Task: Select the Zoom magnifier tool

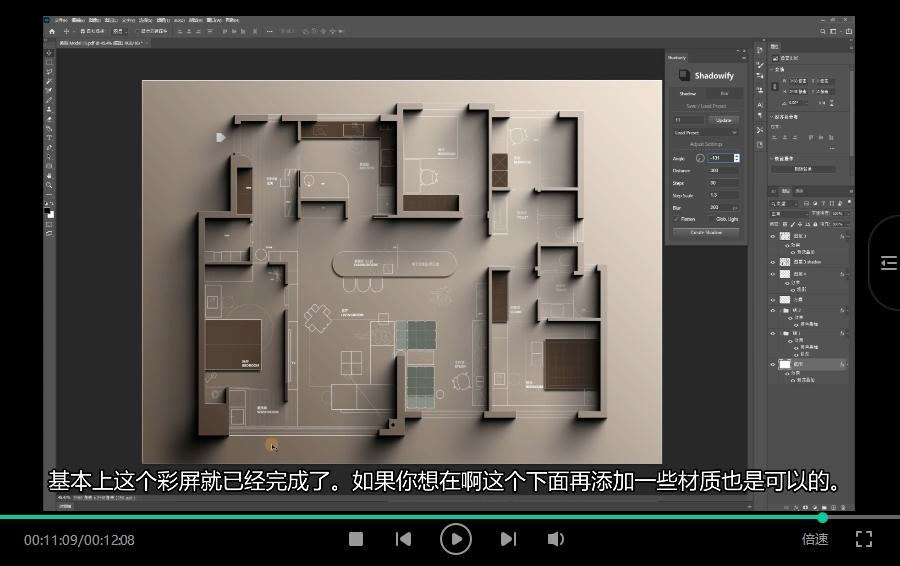Action: coord(49,186)
